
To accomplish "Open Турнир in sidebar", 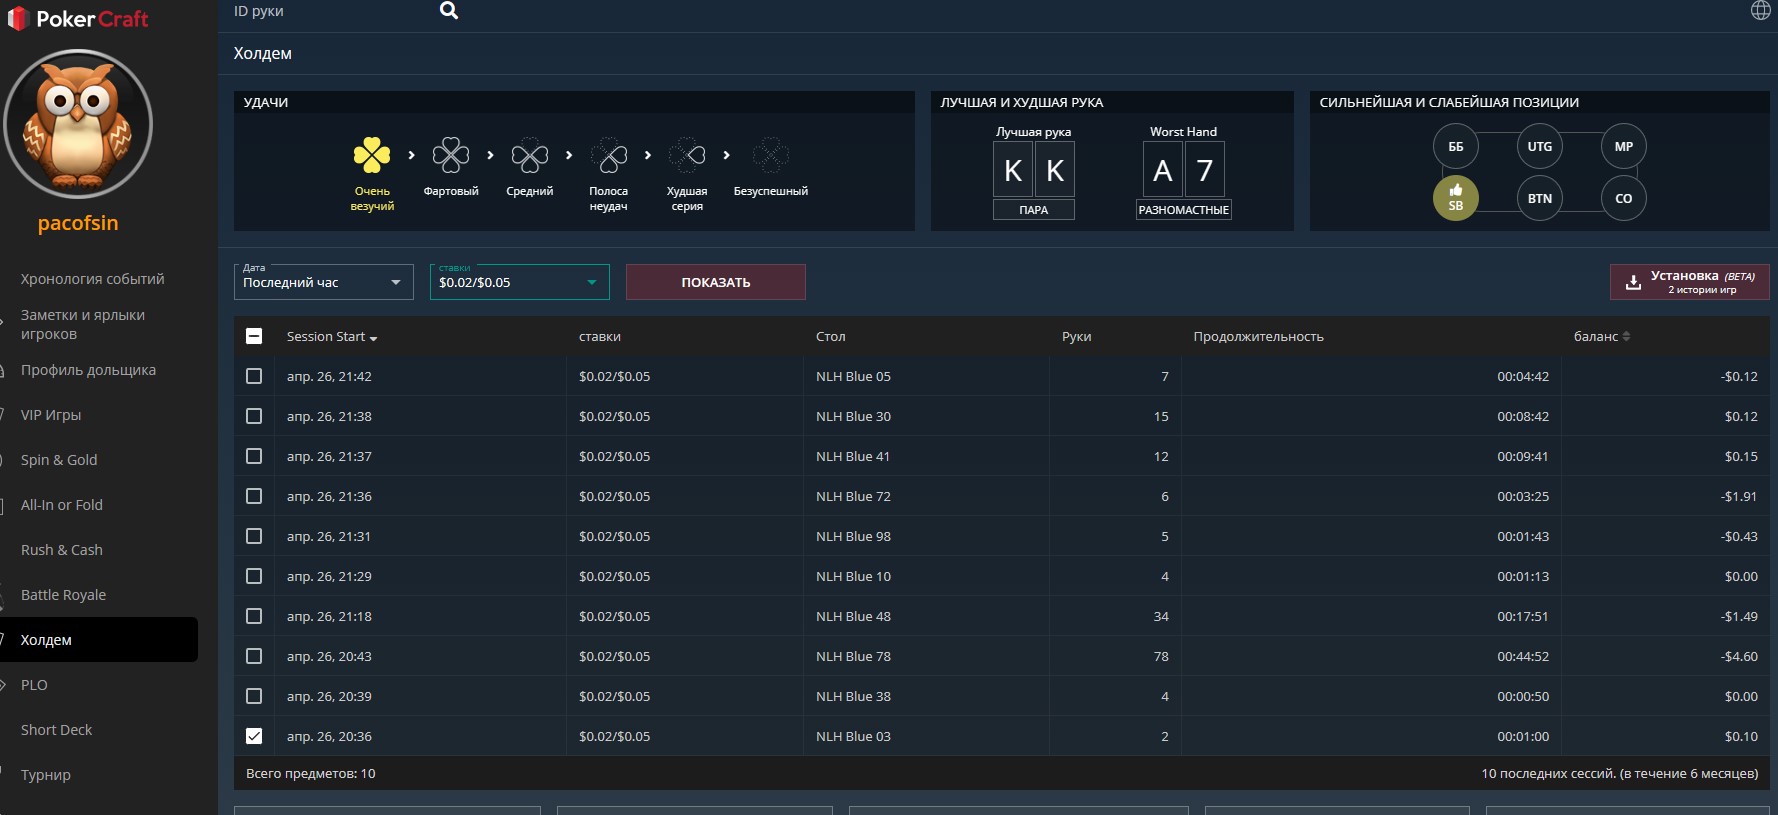I will point(46,775).
